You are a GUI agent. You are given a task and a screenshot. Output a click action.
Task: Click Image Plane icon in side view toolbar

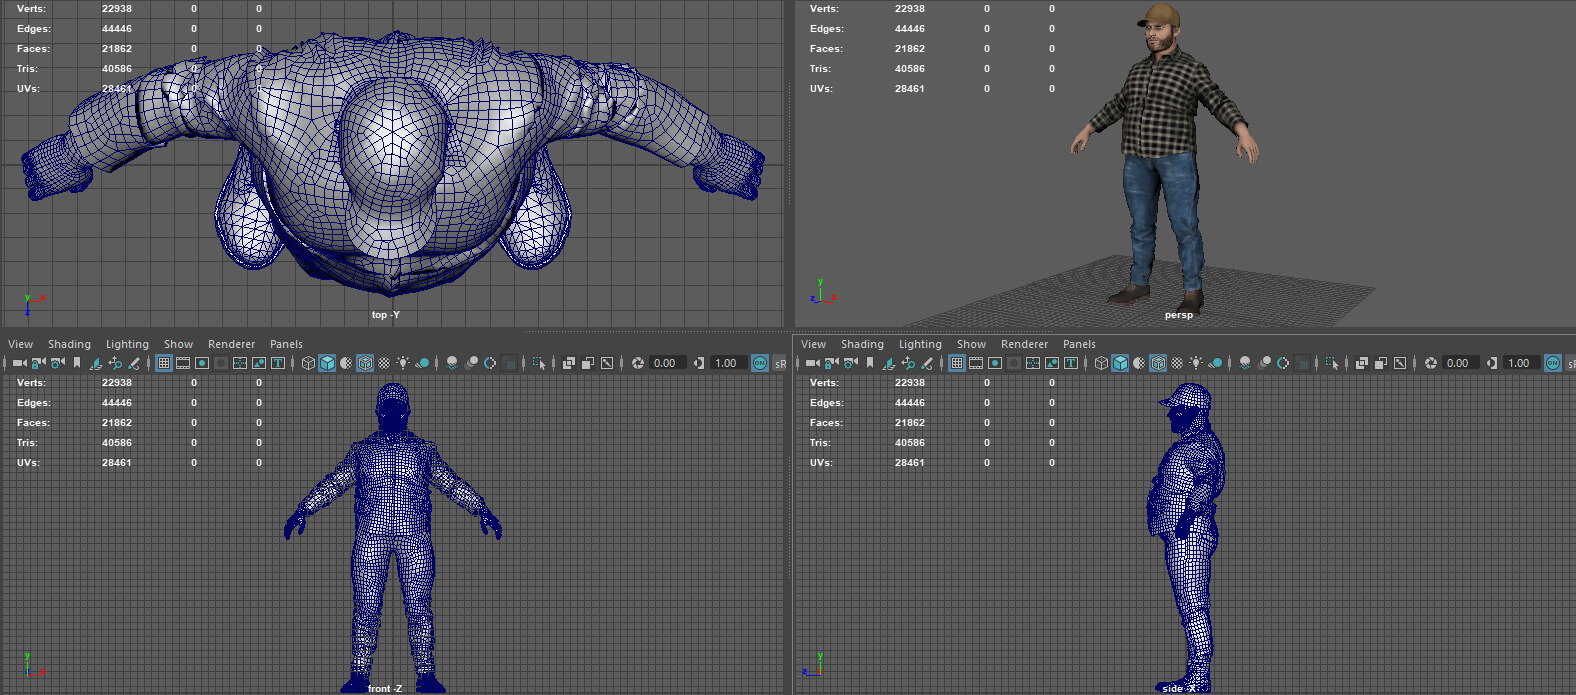(x=889, y=363)
